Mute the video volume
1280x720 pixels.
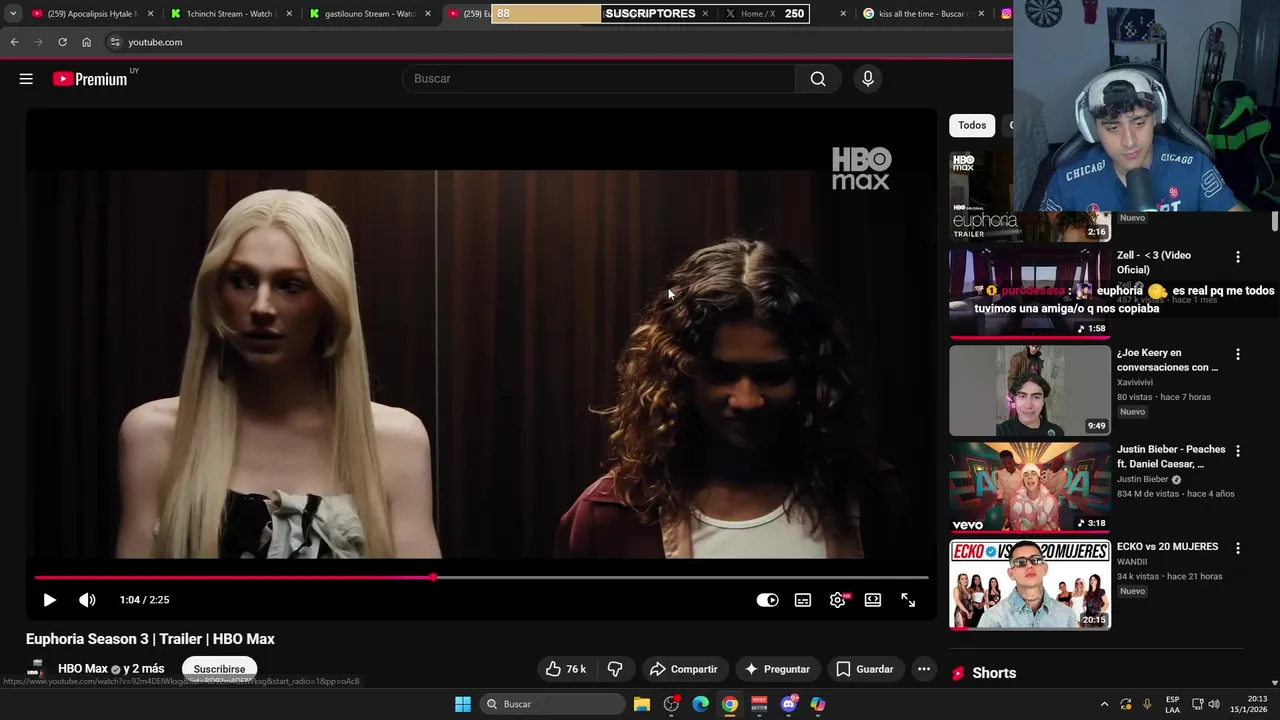click(87, 600)
